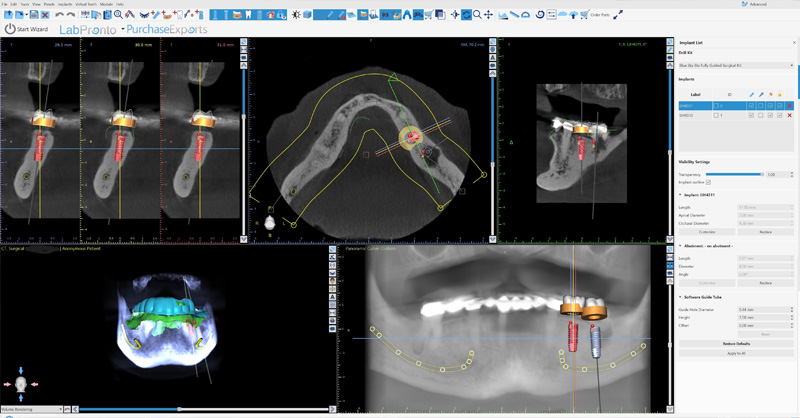Click the Guide Hole Diameter input field
800x418 pixels.
(x=763, y=310)
